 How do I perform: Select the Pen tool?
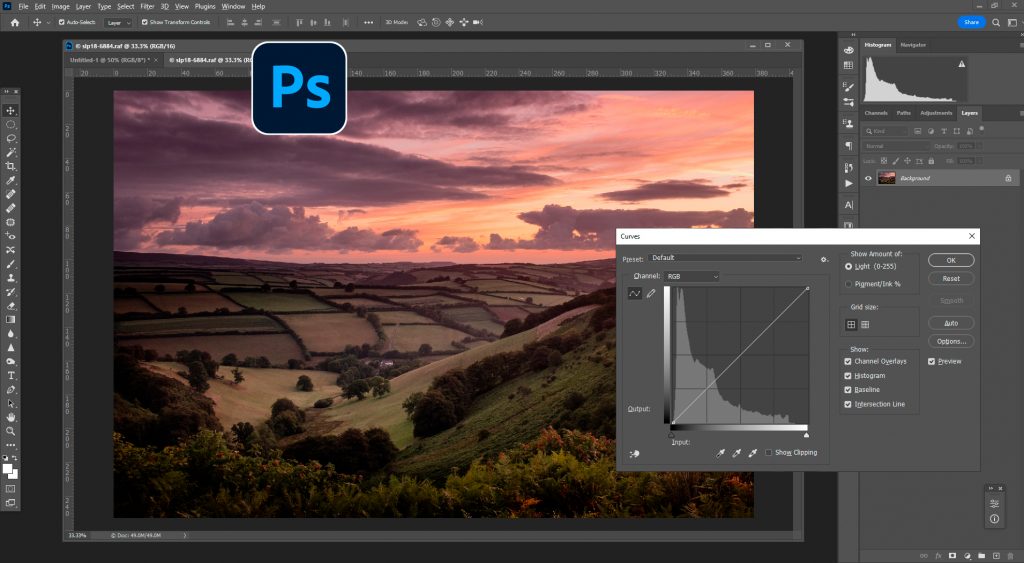[10, 389]
